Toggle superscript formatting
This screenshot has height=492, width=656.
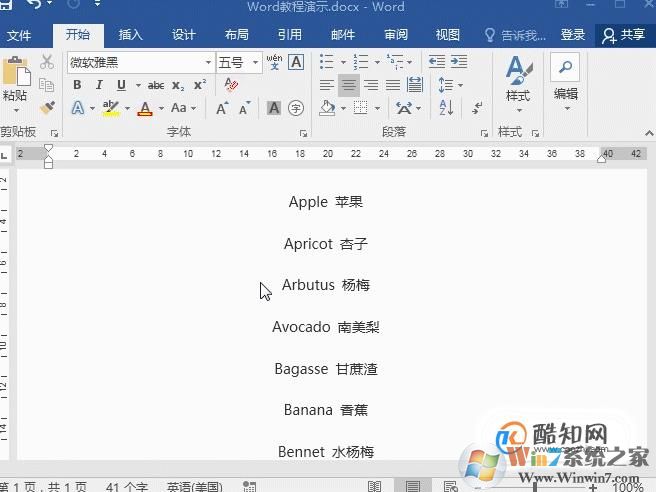tap(200, 85)
